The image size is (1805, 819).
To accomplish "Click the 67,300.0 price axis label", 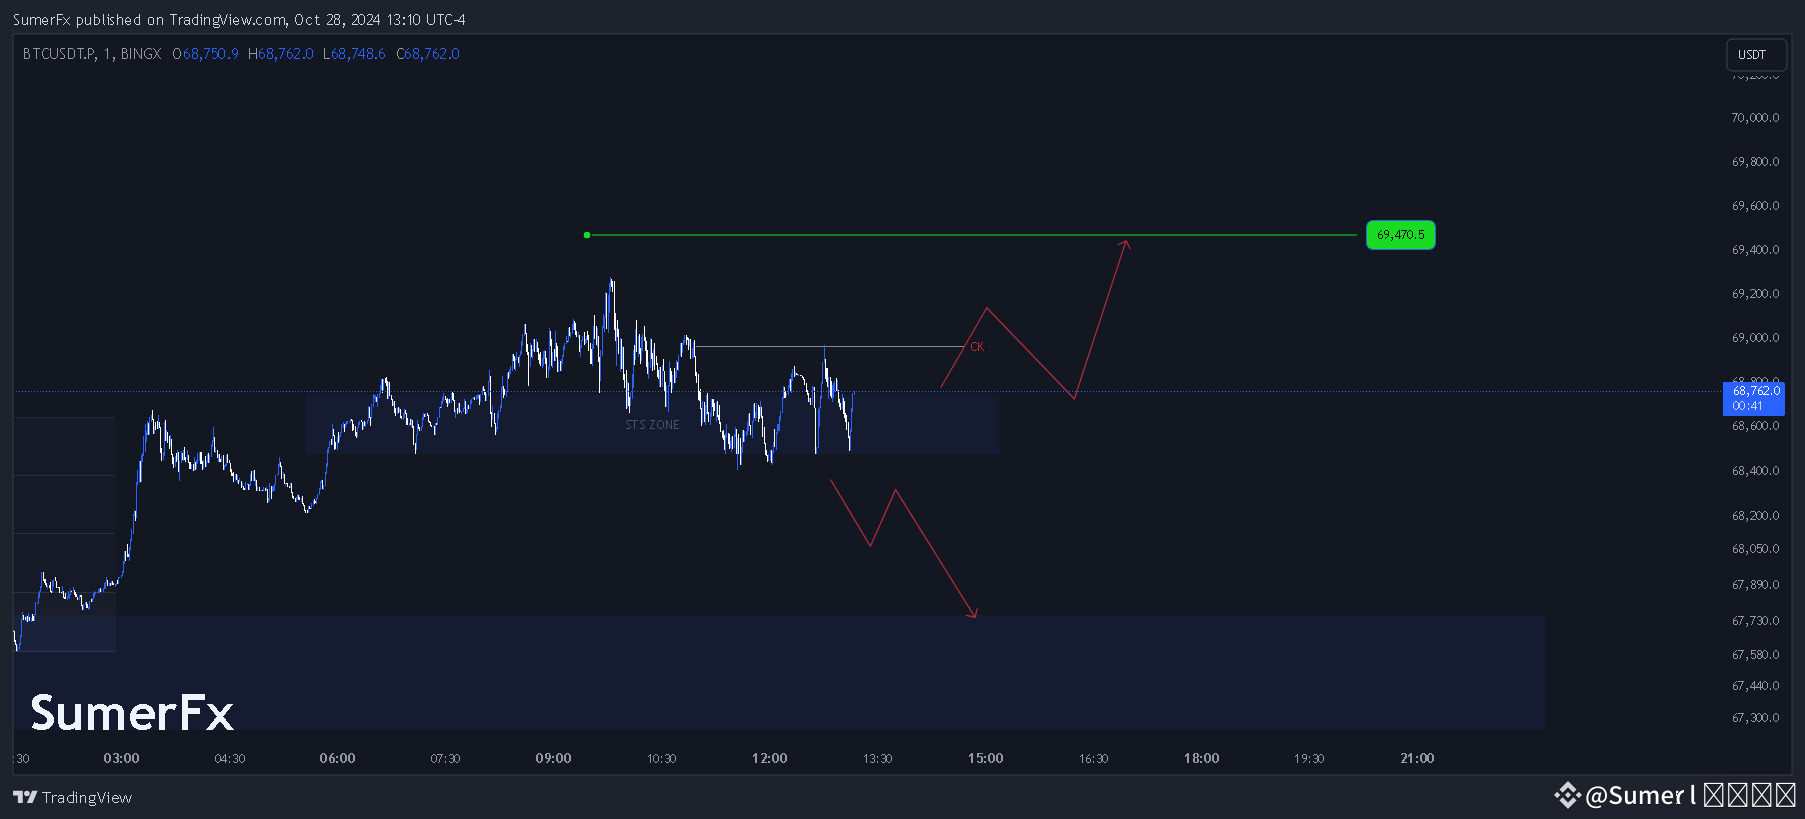I will click(1755, 718).
